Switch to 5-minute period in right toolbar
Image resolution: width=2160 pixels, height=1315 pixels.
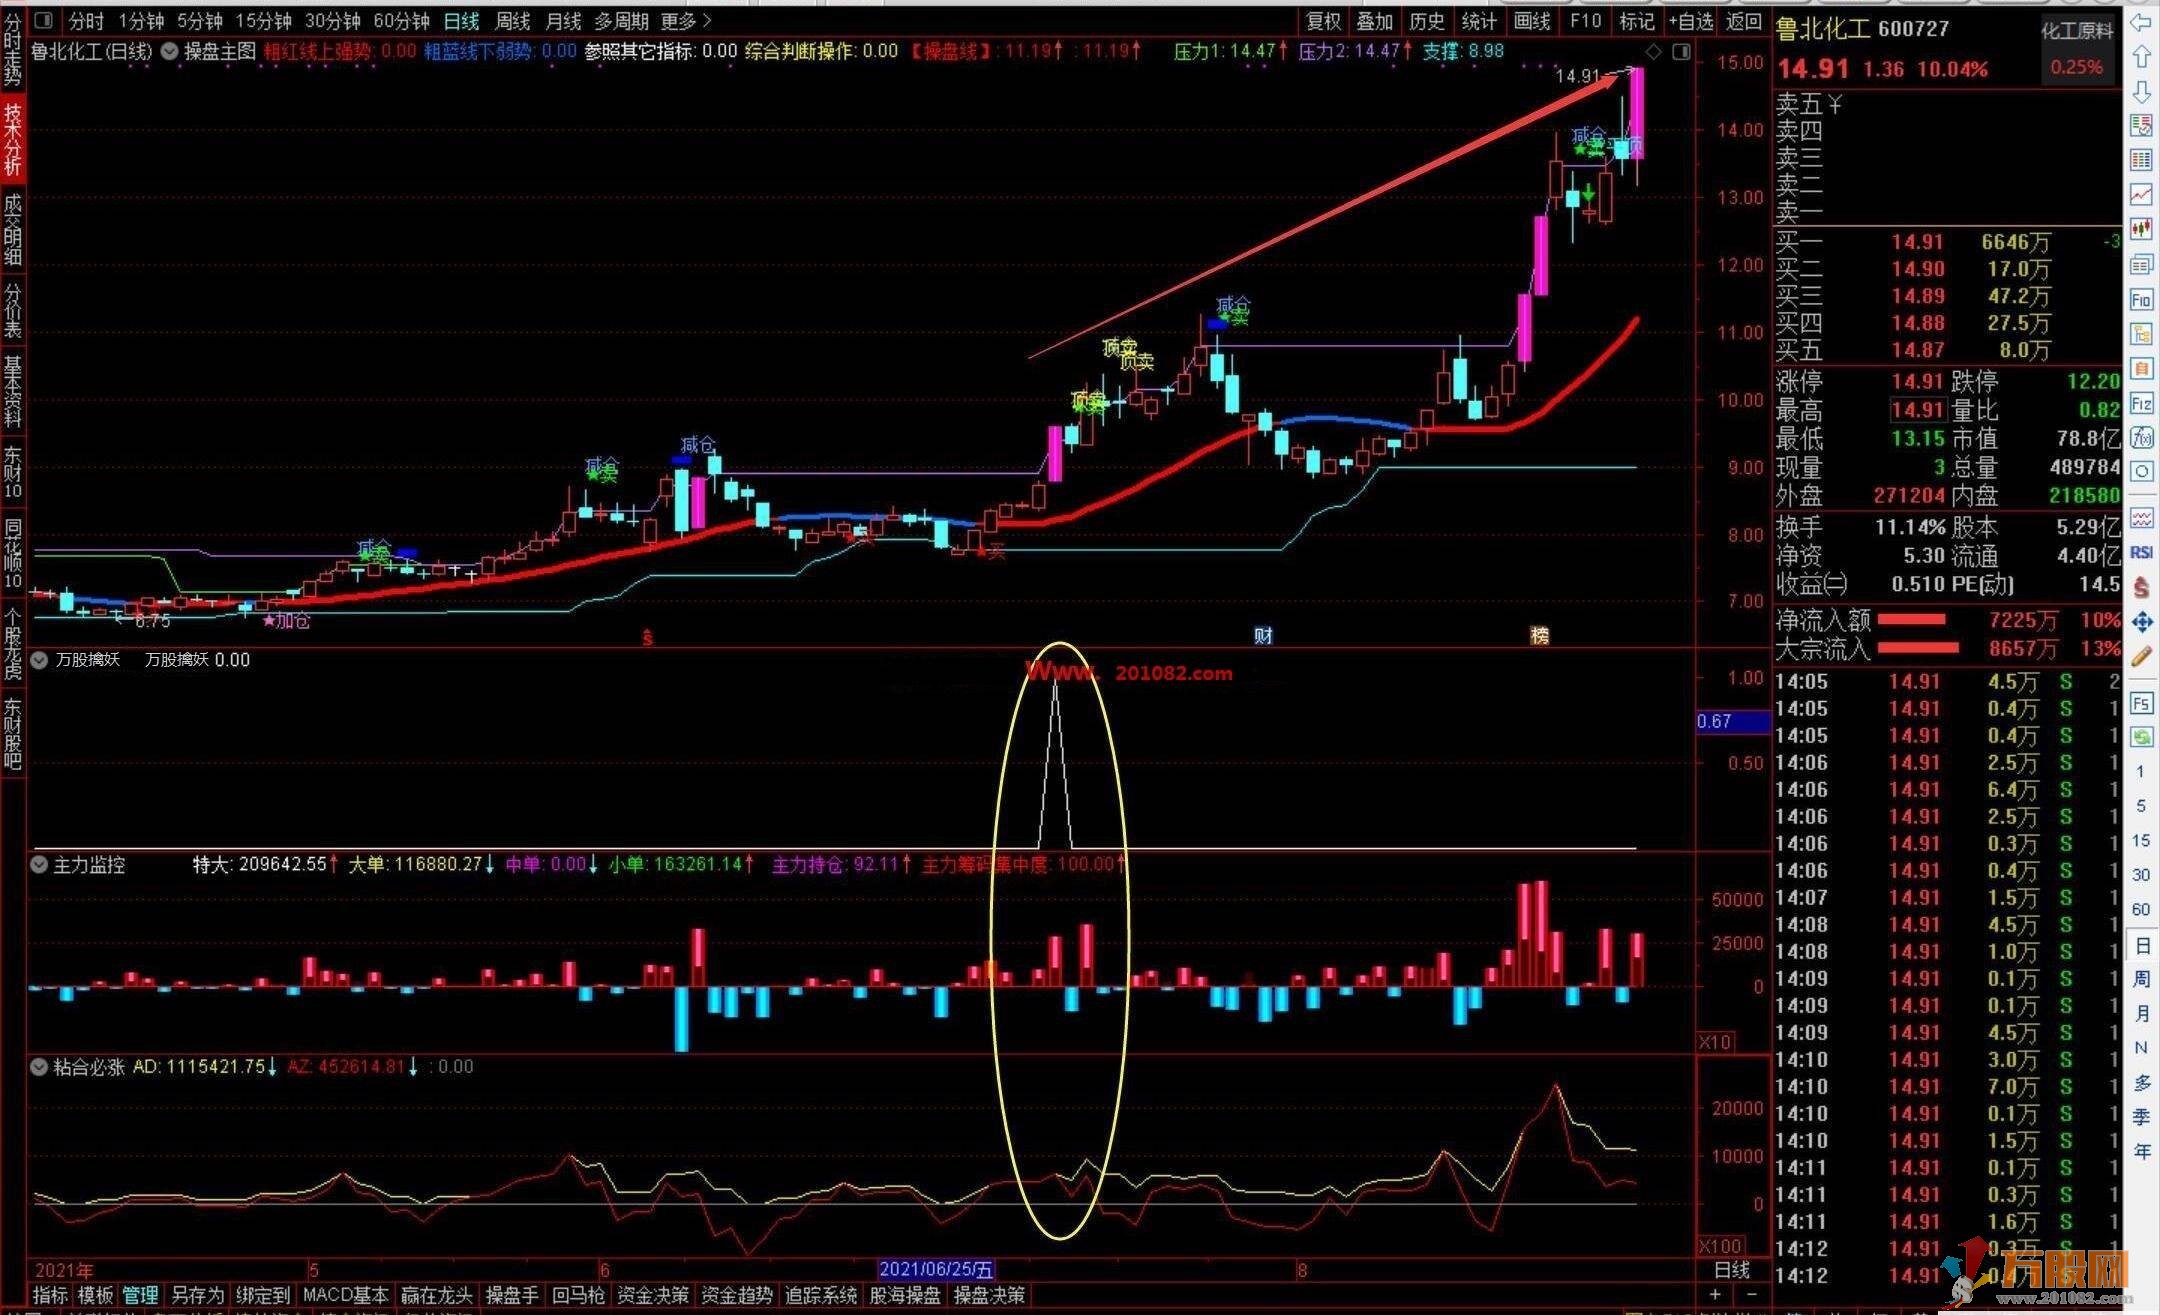click(x=2141, y=806)
